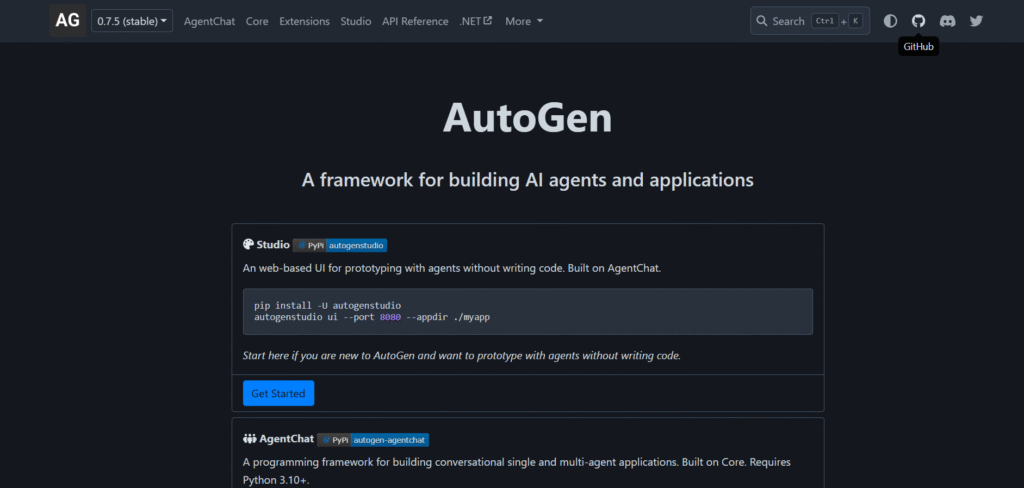Open the .NET external link
The height and width of the screenshot is (488, 1024).
coord(475,21)
